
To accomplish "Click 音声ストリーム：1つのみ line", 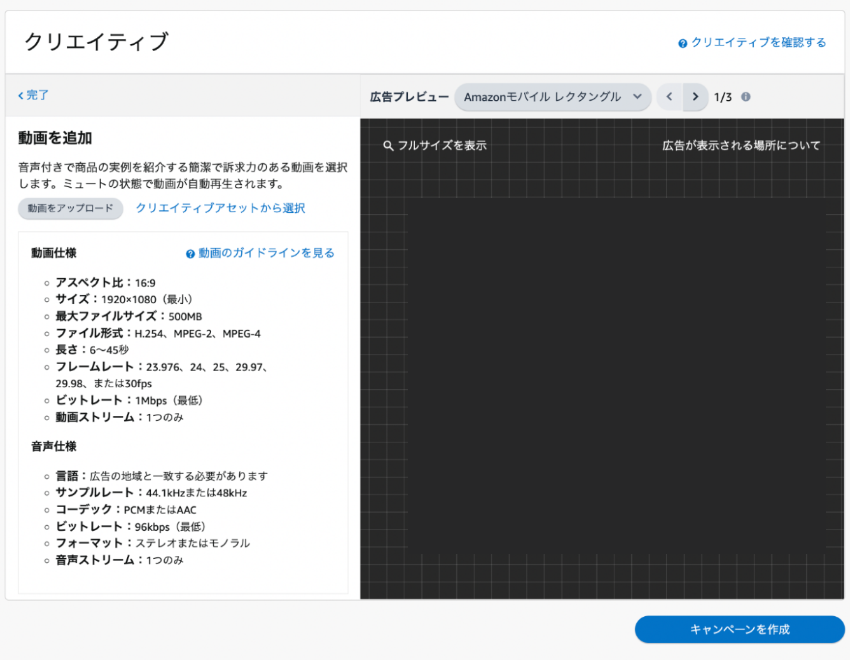I will coord(119,560).
